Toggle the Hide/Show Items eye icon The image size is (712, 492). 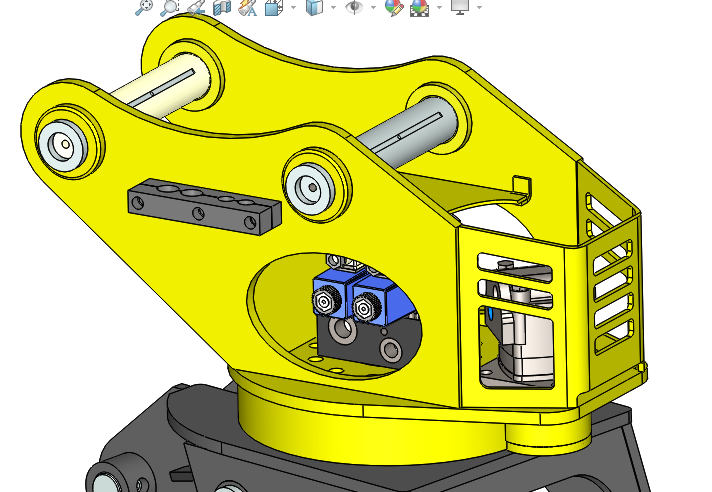pyautogui.click(x=354, y=7)
